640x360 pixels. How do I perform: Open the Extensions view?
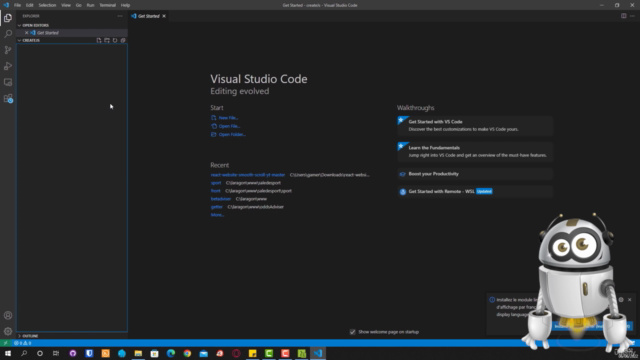point(8,98)
